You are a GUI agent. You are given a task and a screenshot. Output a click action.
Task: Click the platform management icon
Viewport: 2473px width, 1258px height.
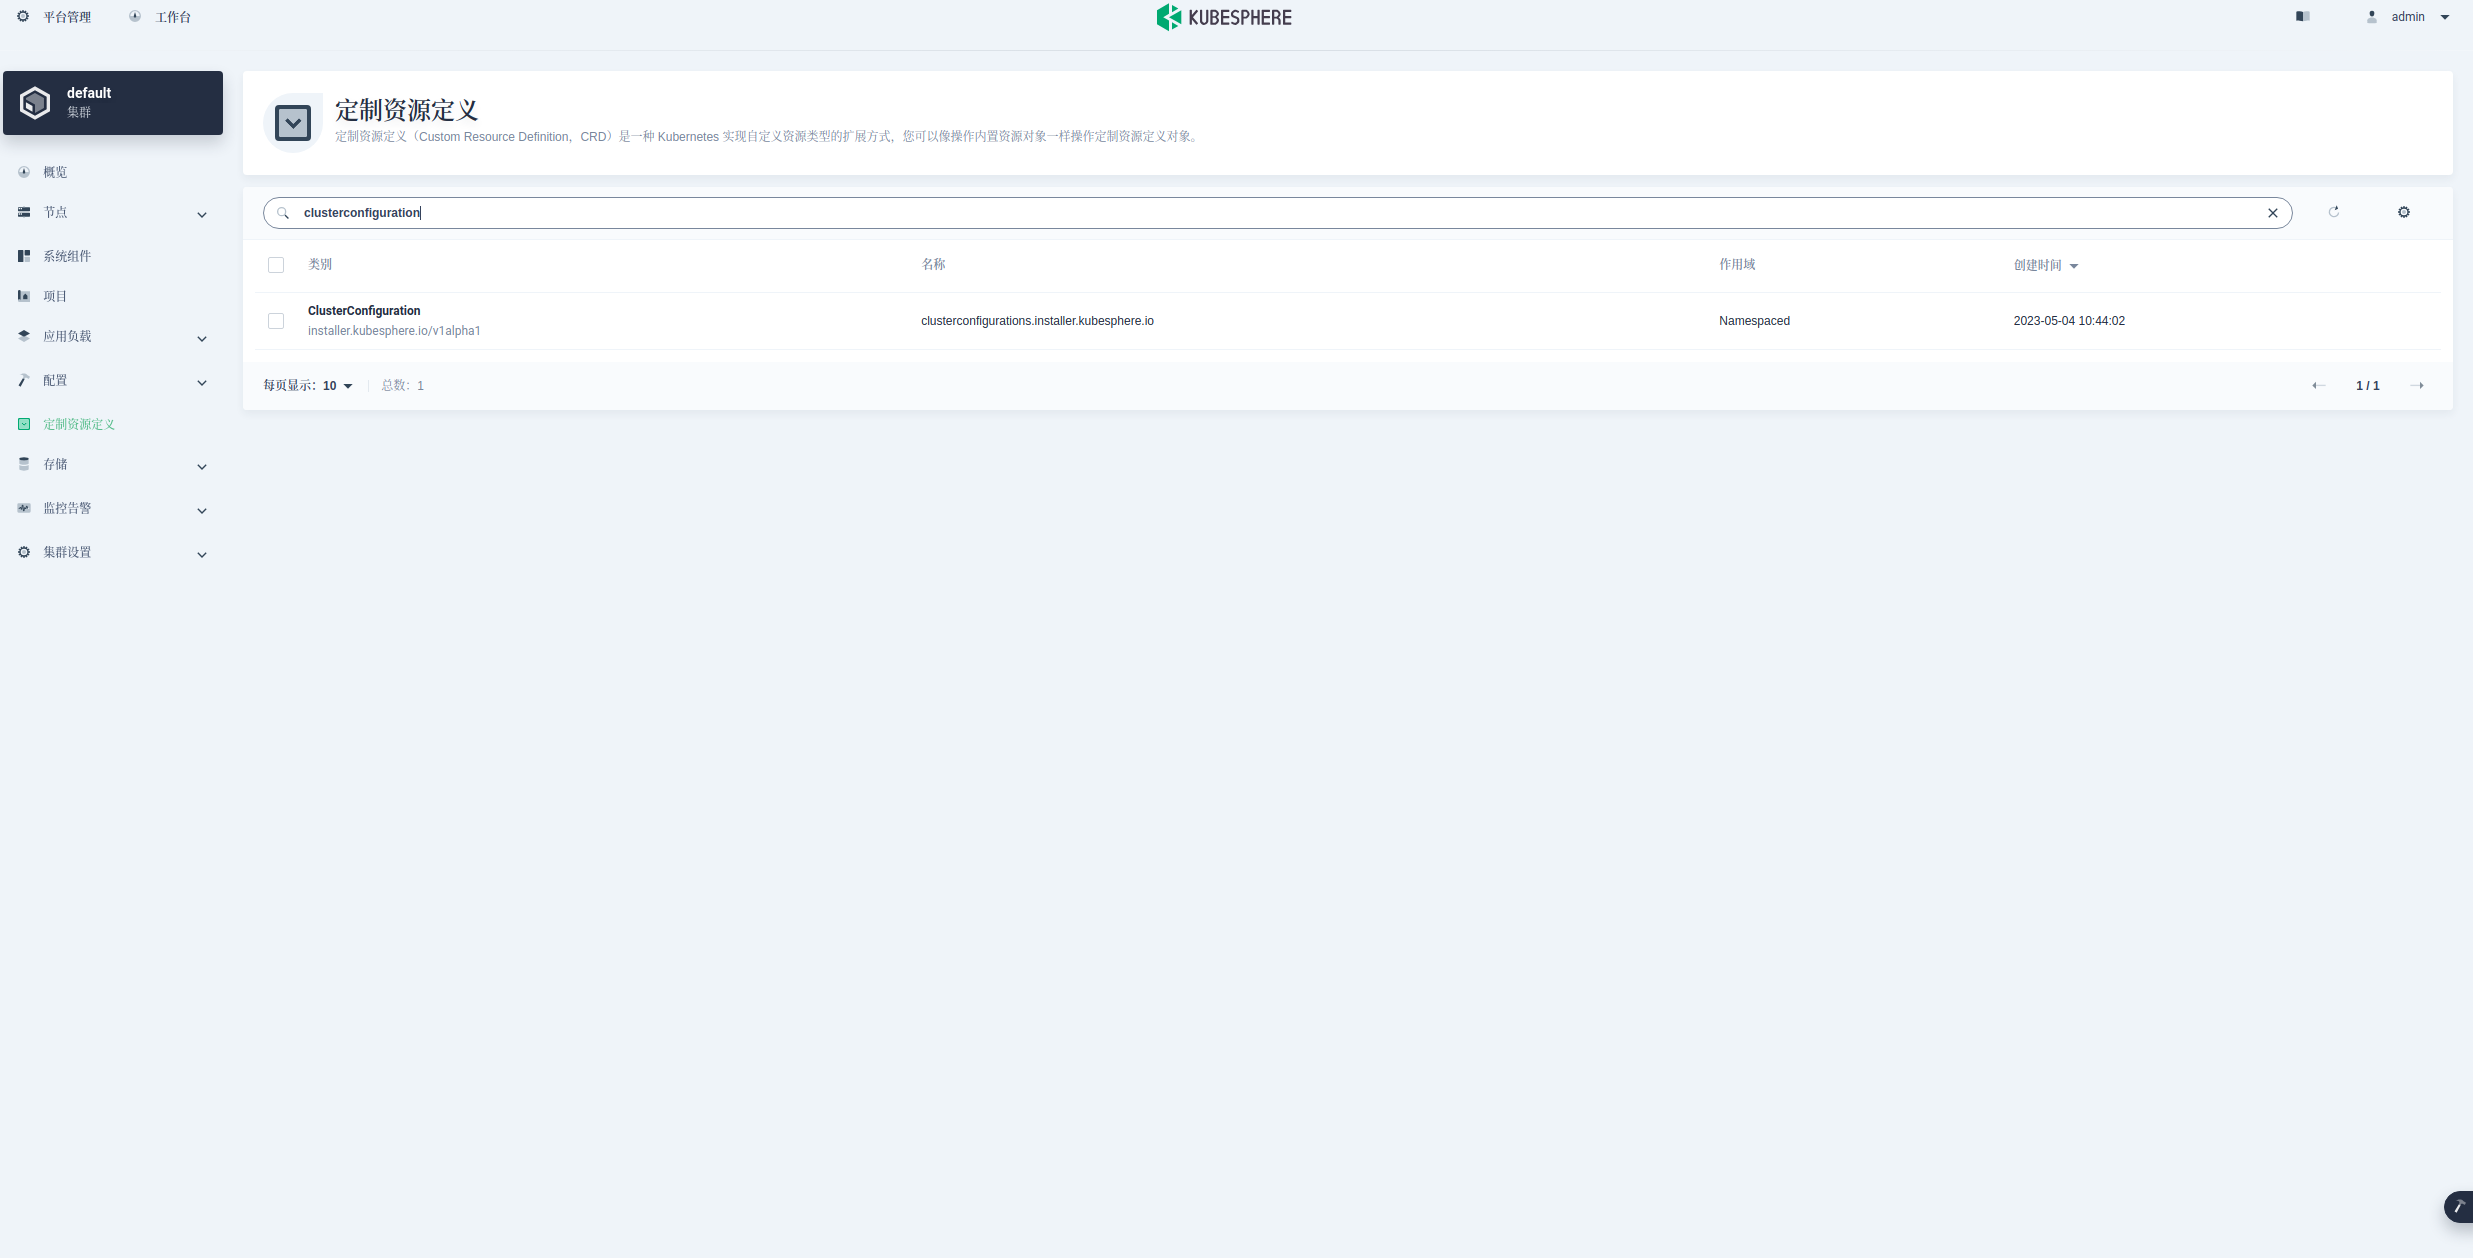[22, 16]
